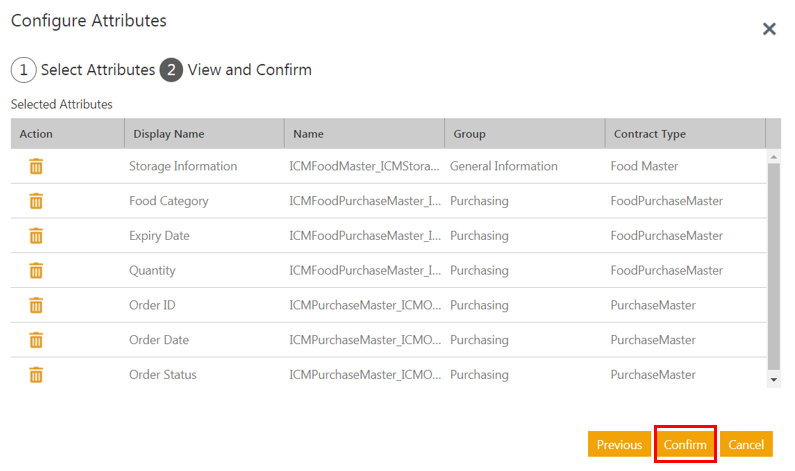Delete the Food Category attribute
The image size is (795, 471).
pos(36,201)
